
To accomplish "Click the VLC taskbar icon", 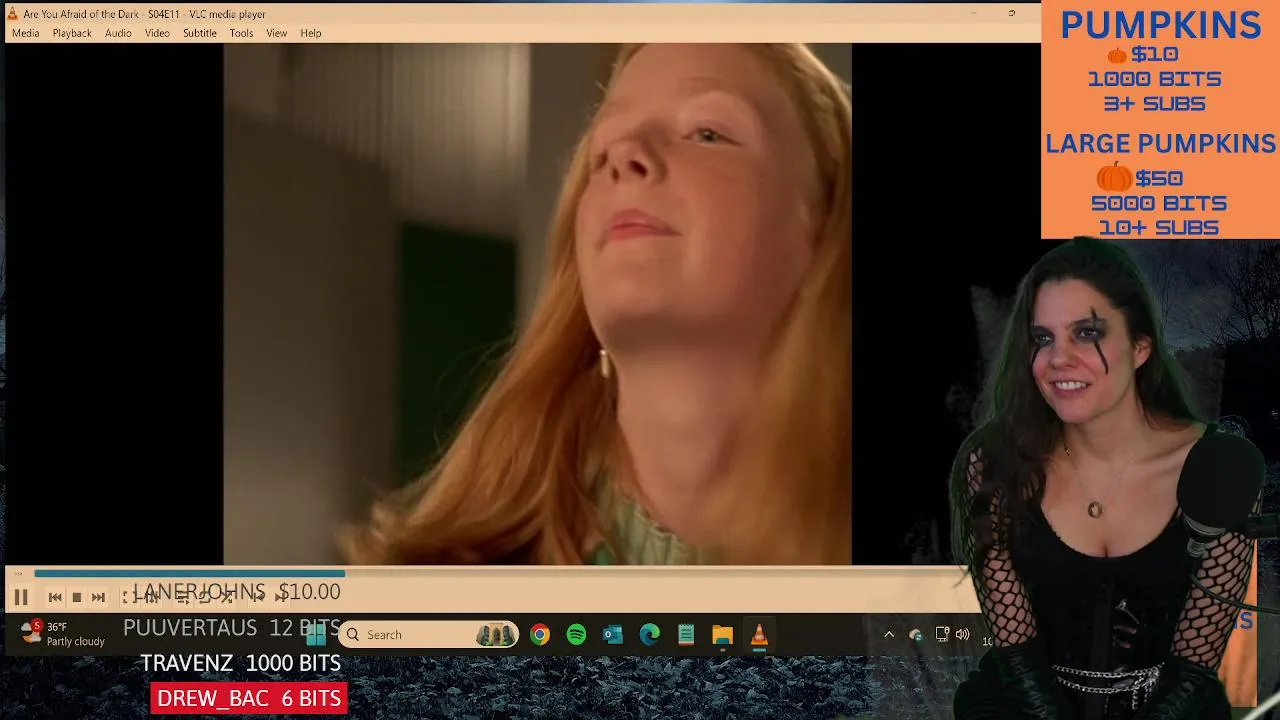I will [759, 634].
